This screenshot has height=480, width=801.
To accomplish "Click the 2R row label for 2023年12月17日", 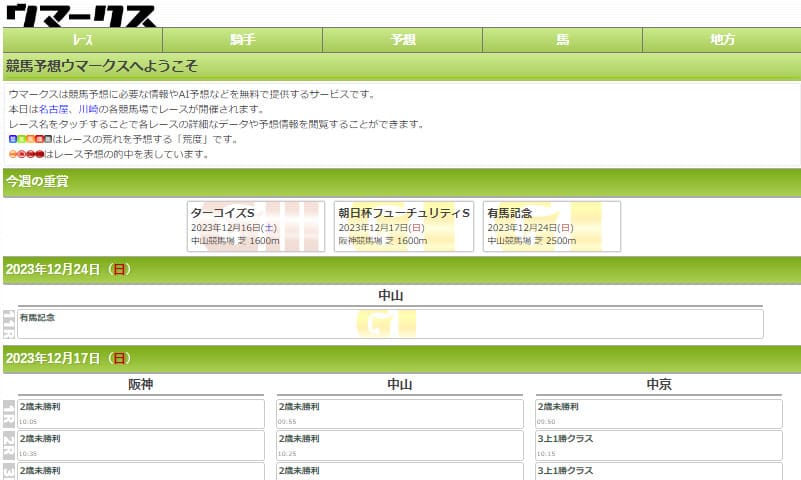I will (x=9, y=446).
